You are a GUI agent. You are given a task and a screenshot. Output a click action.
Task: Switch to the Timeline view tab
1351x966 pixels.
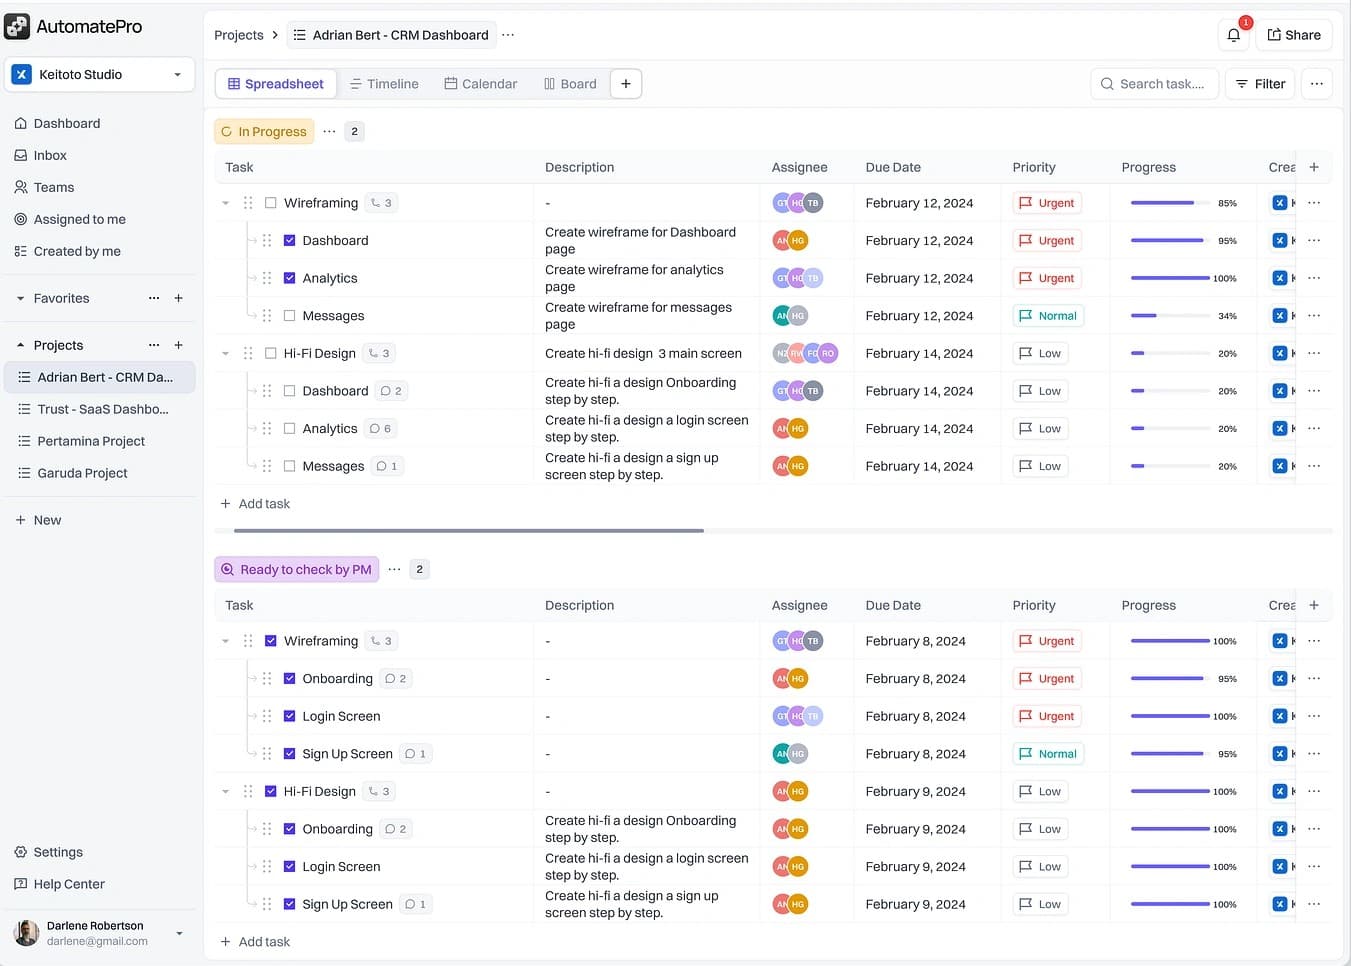tap(384, 83)
